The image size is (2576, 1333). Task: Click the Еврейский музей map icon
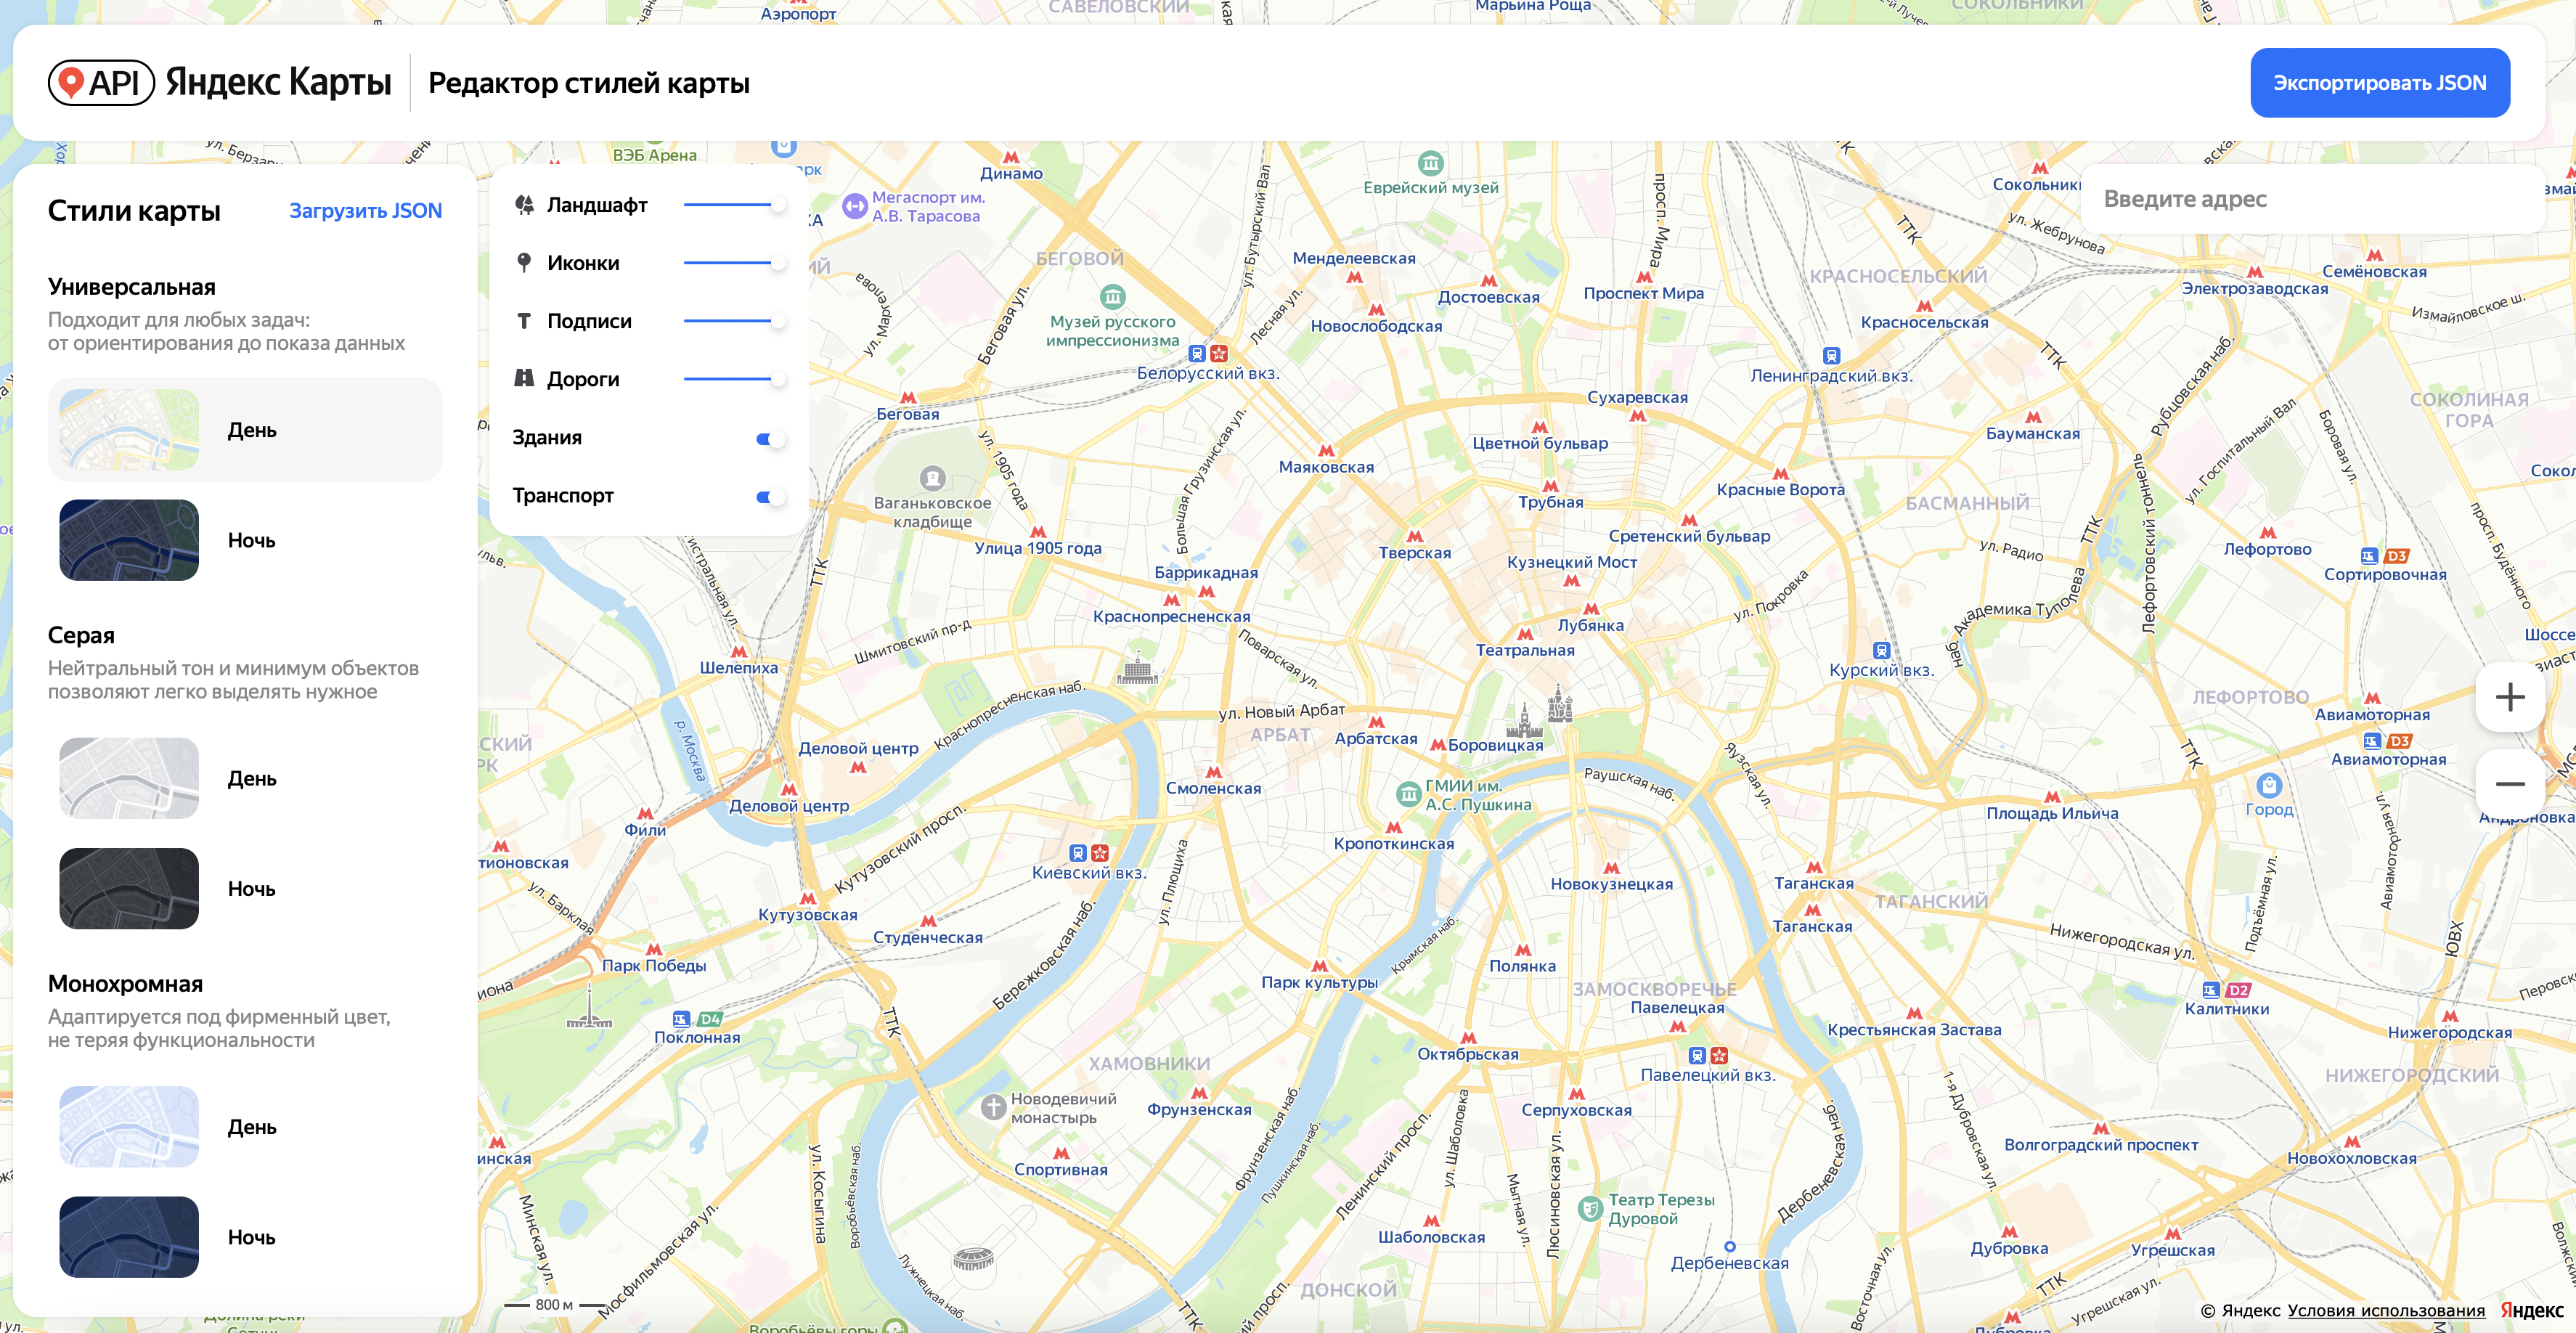click(x=1431, y=162)
